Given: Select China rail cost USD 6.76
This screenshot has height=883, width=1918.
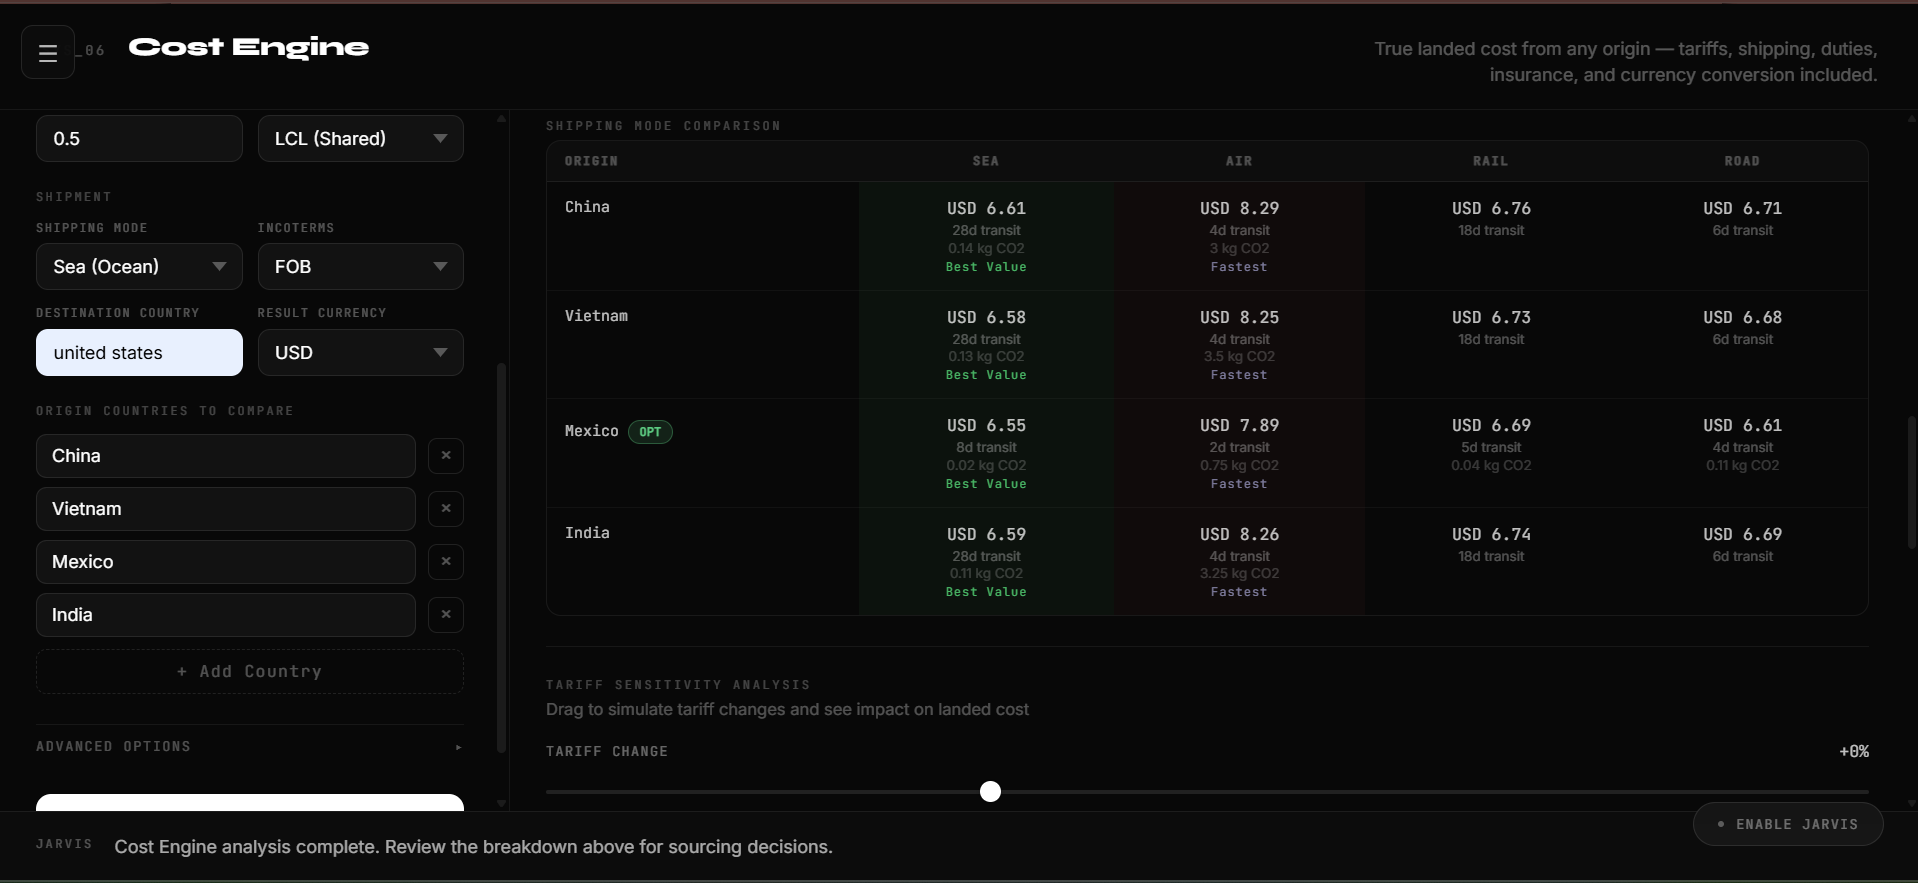Looking at the screenshot, I should point(1491,209).
